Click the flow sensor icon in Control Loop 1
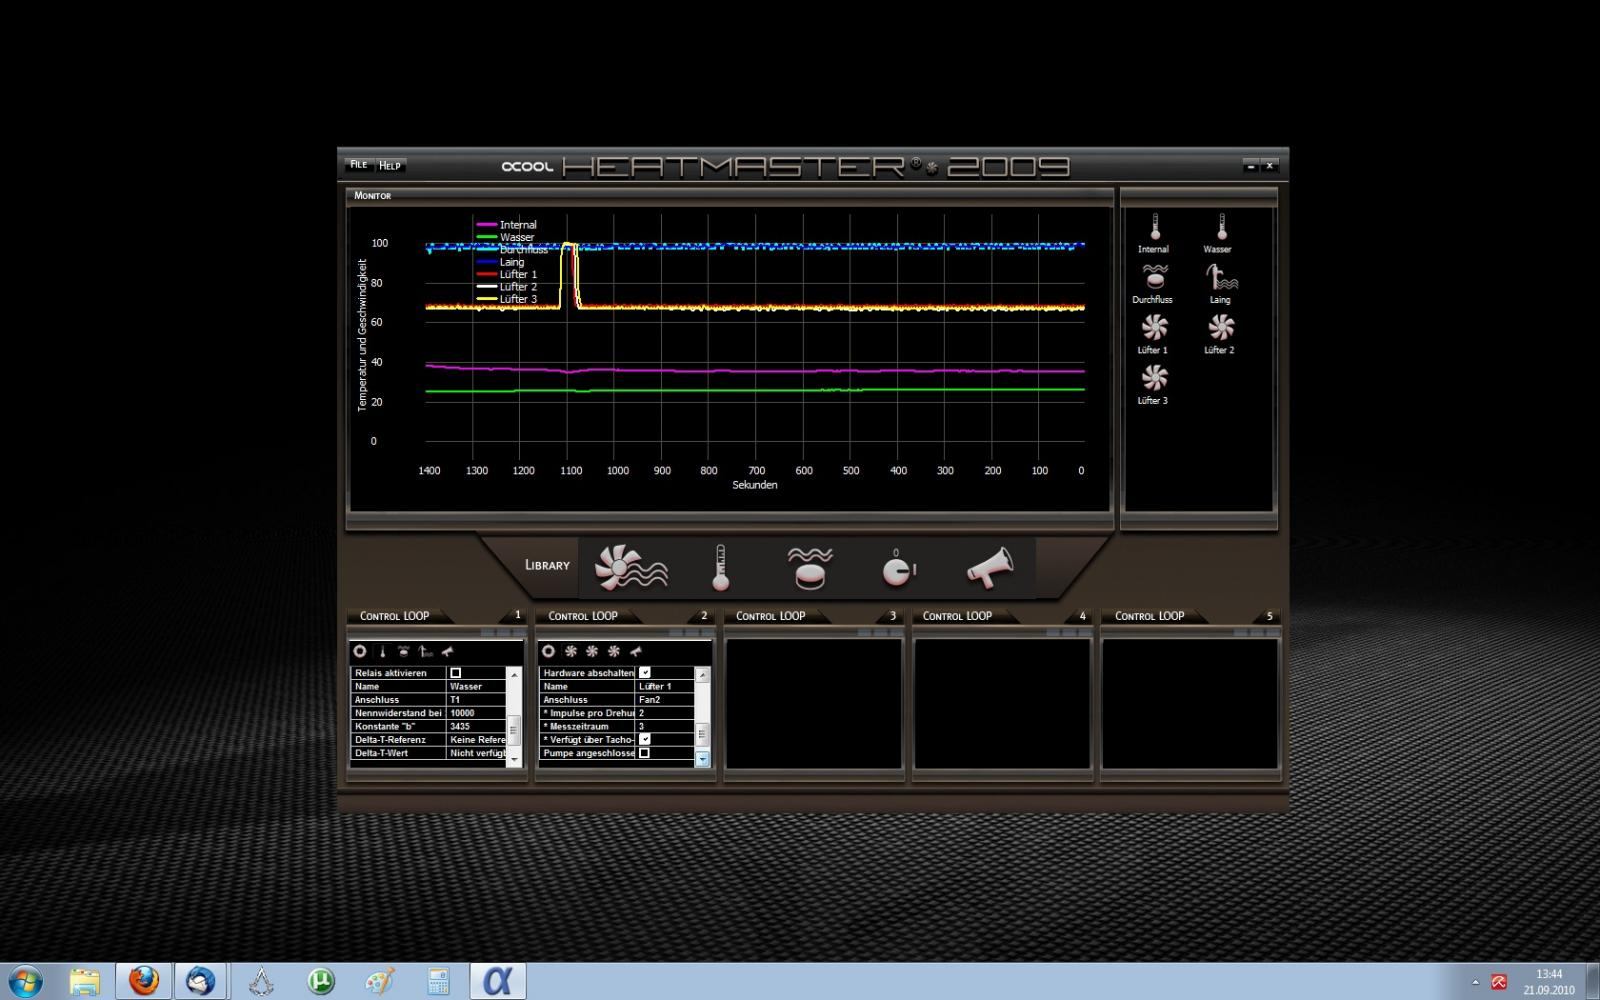Screen dimensions: 1600x1000 tap(404, 651)
